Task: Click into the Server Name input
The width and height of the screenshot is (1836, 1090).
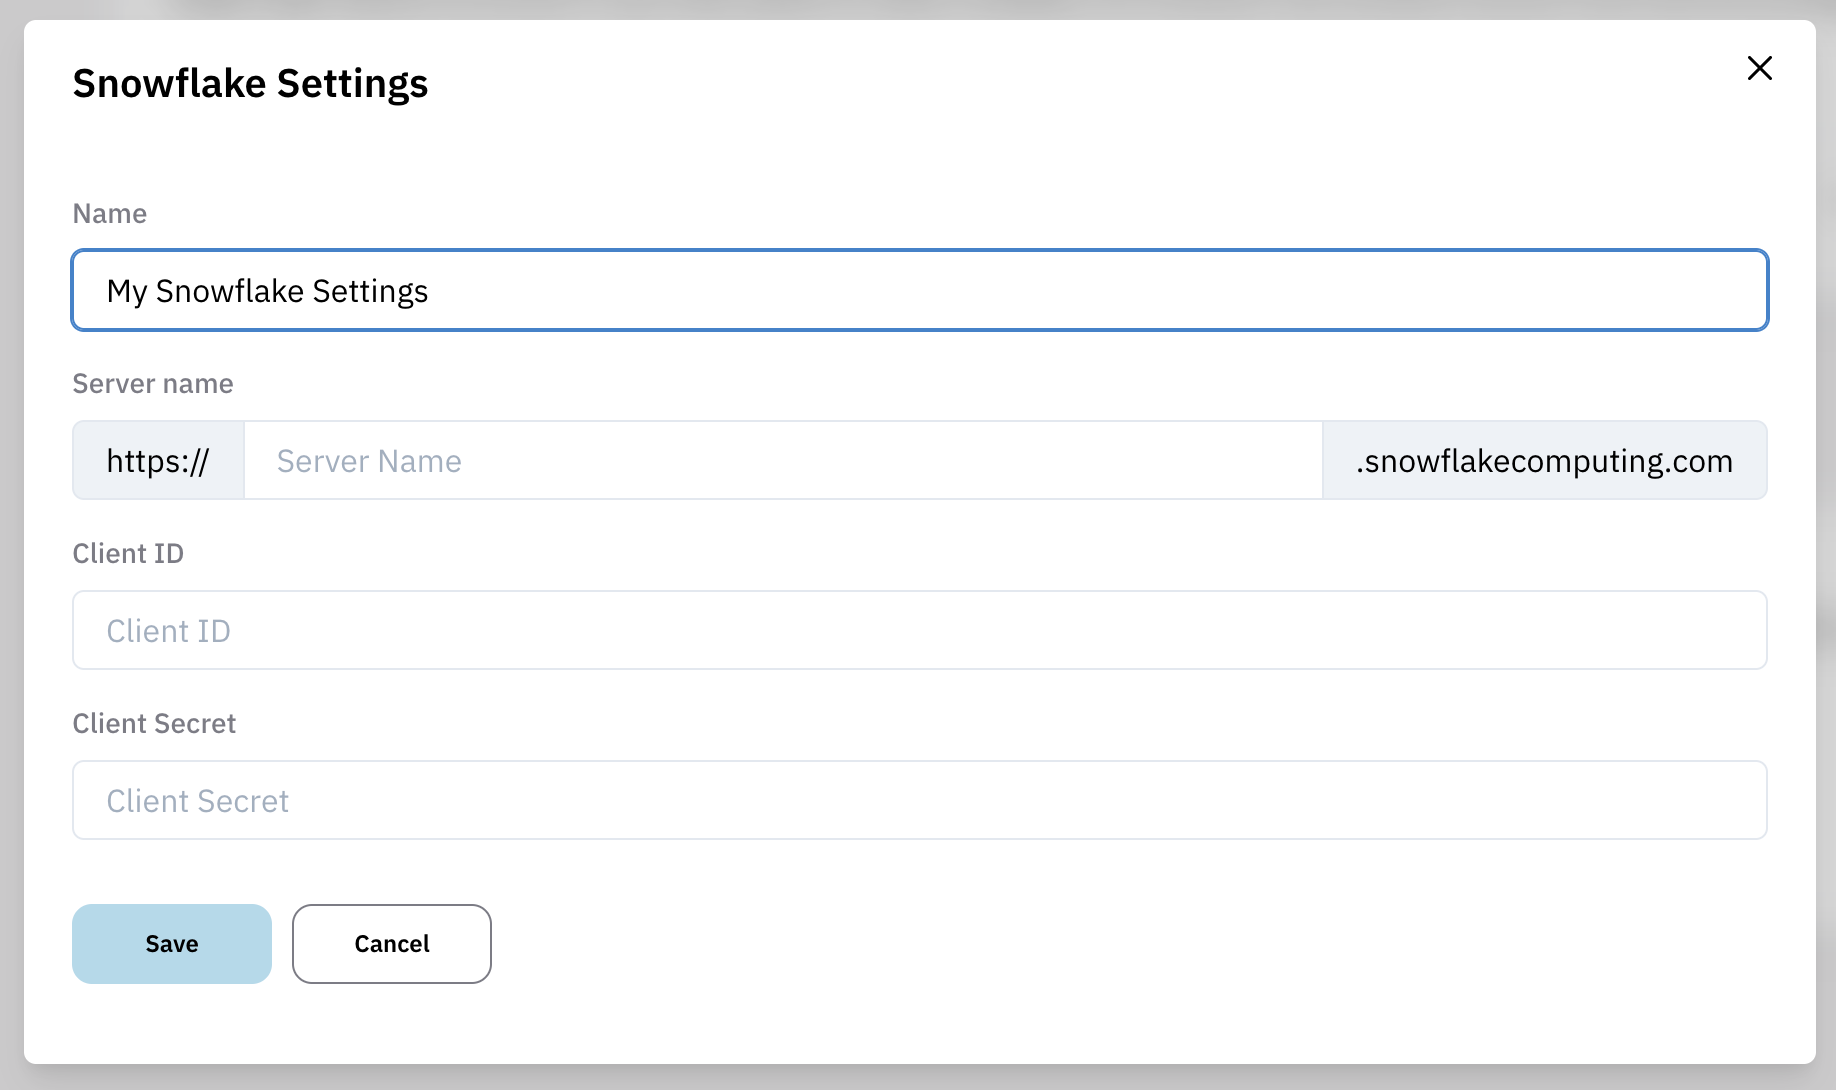Action: [x=783, y=460]
